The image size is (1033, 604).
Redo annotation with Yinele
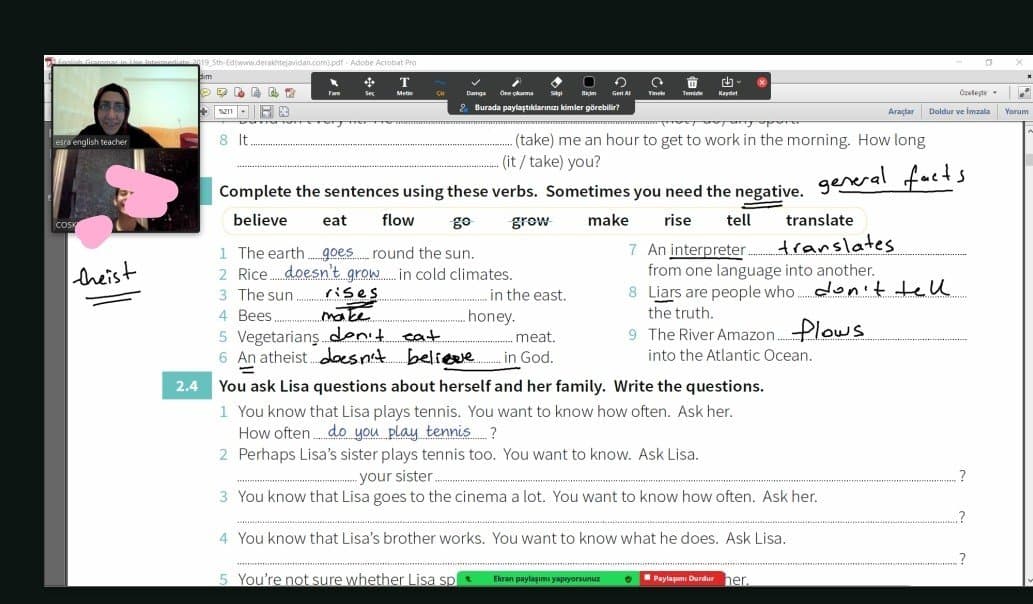pyautogui.click(x=657, y=86)
